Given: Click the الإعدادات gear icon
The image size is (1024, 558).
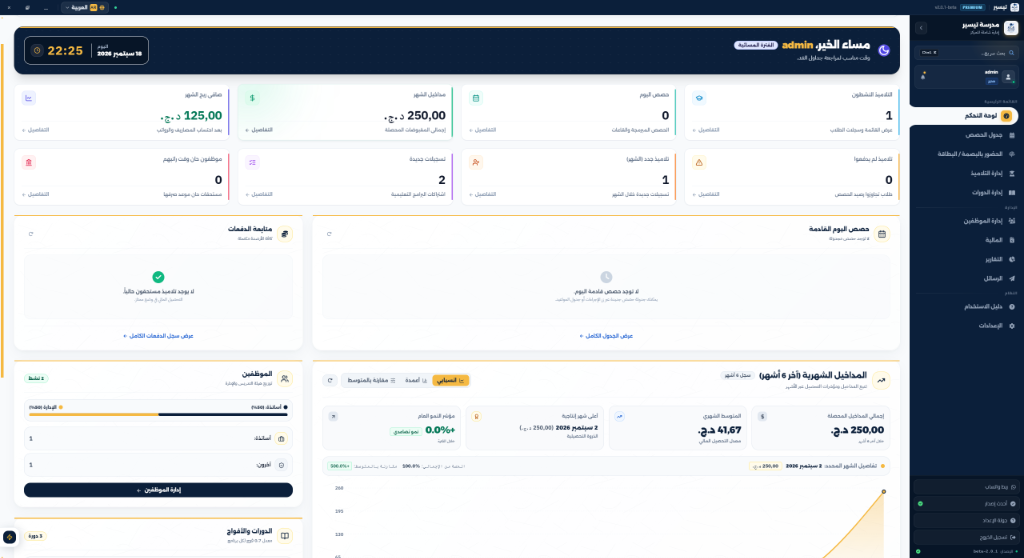Looking at the screenshot, I should pyautogui.click(x=1012, y=325).
